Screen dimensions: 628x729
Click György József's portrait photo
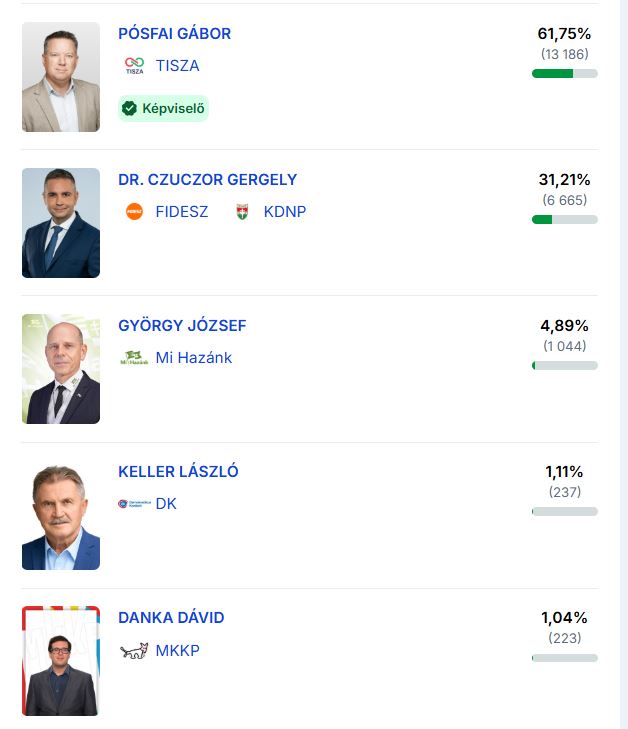[61, 369]
